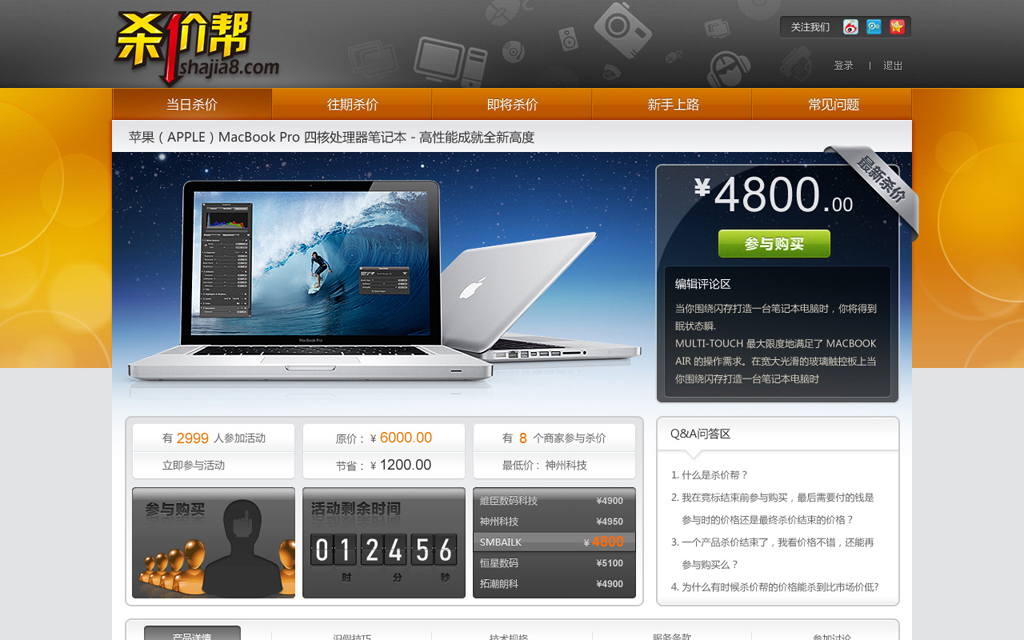Open question 1 什么是杀价帮？
The width and height of the screenshot is (1024, 640).
709,475
